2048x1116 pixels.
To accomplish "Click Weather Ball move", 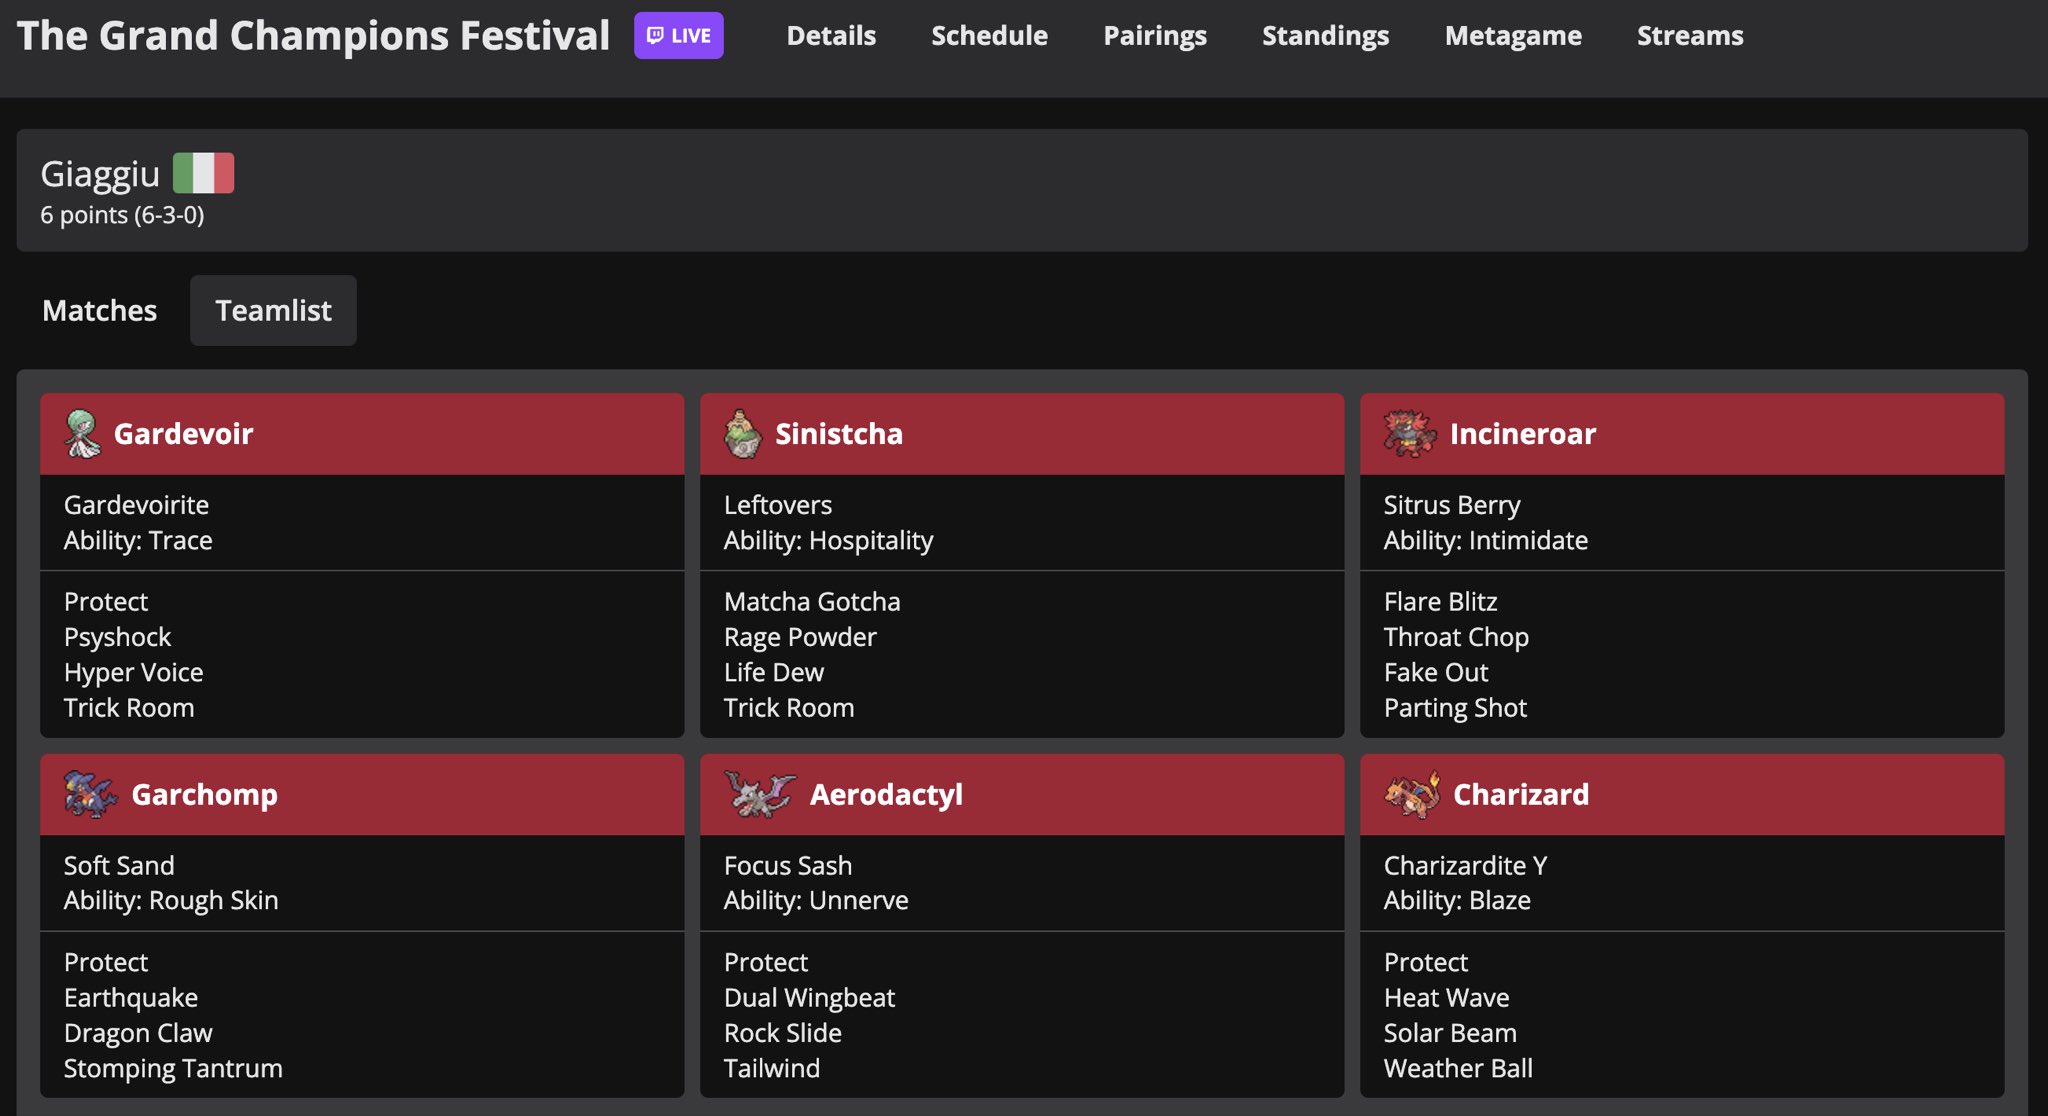I will [x=1458, y=1068].
